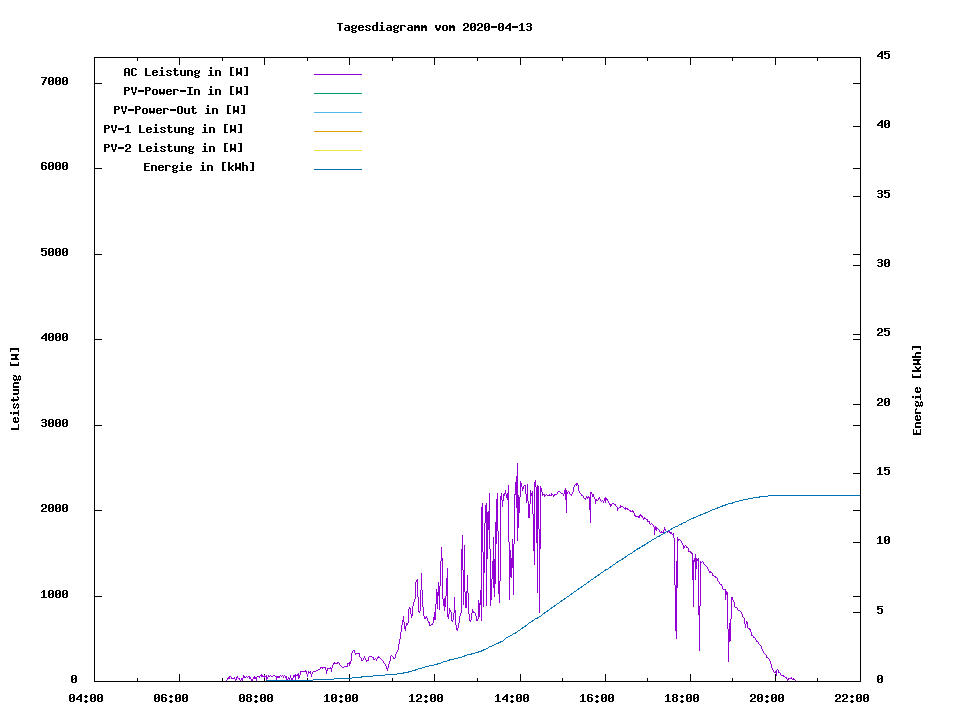
Task: Click the Leistung [W] left axis title
Action: [x=15, y=389]
